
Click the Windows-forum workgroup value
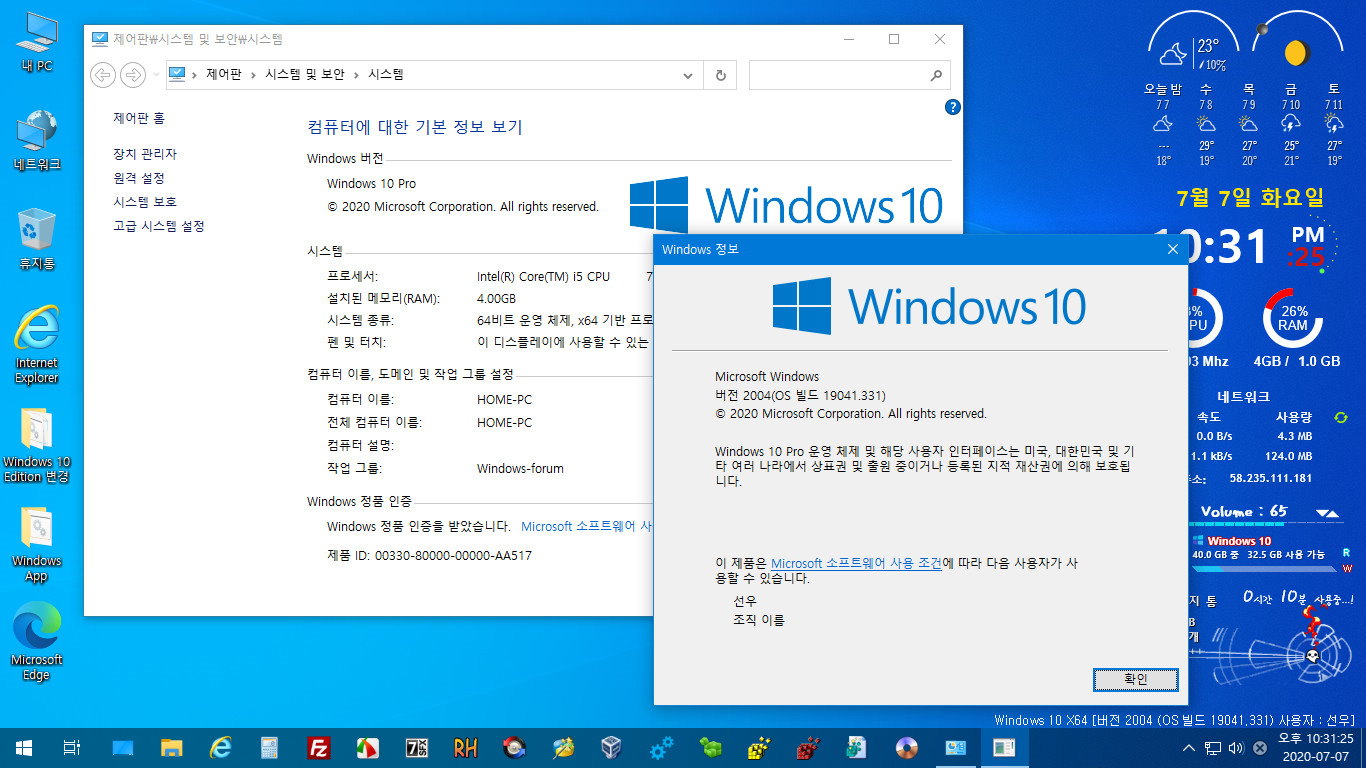tap(520, 468)
